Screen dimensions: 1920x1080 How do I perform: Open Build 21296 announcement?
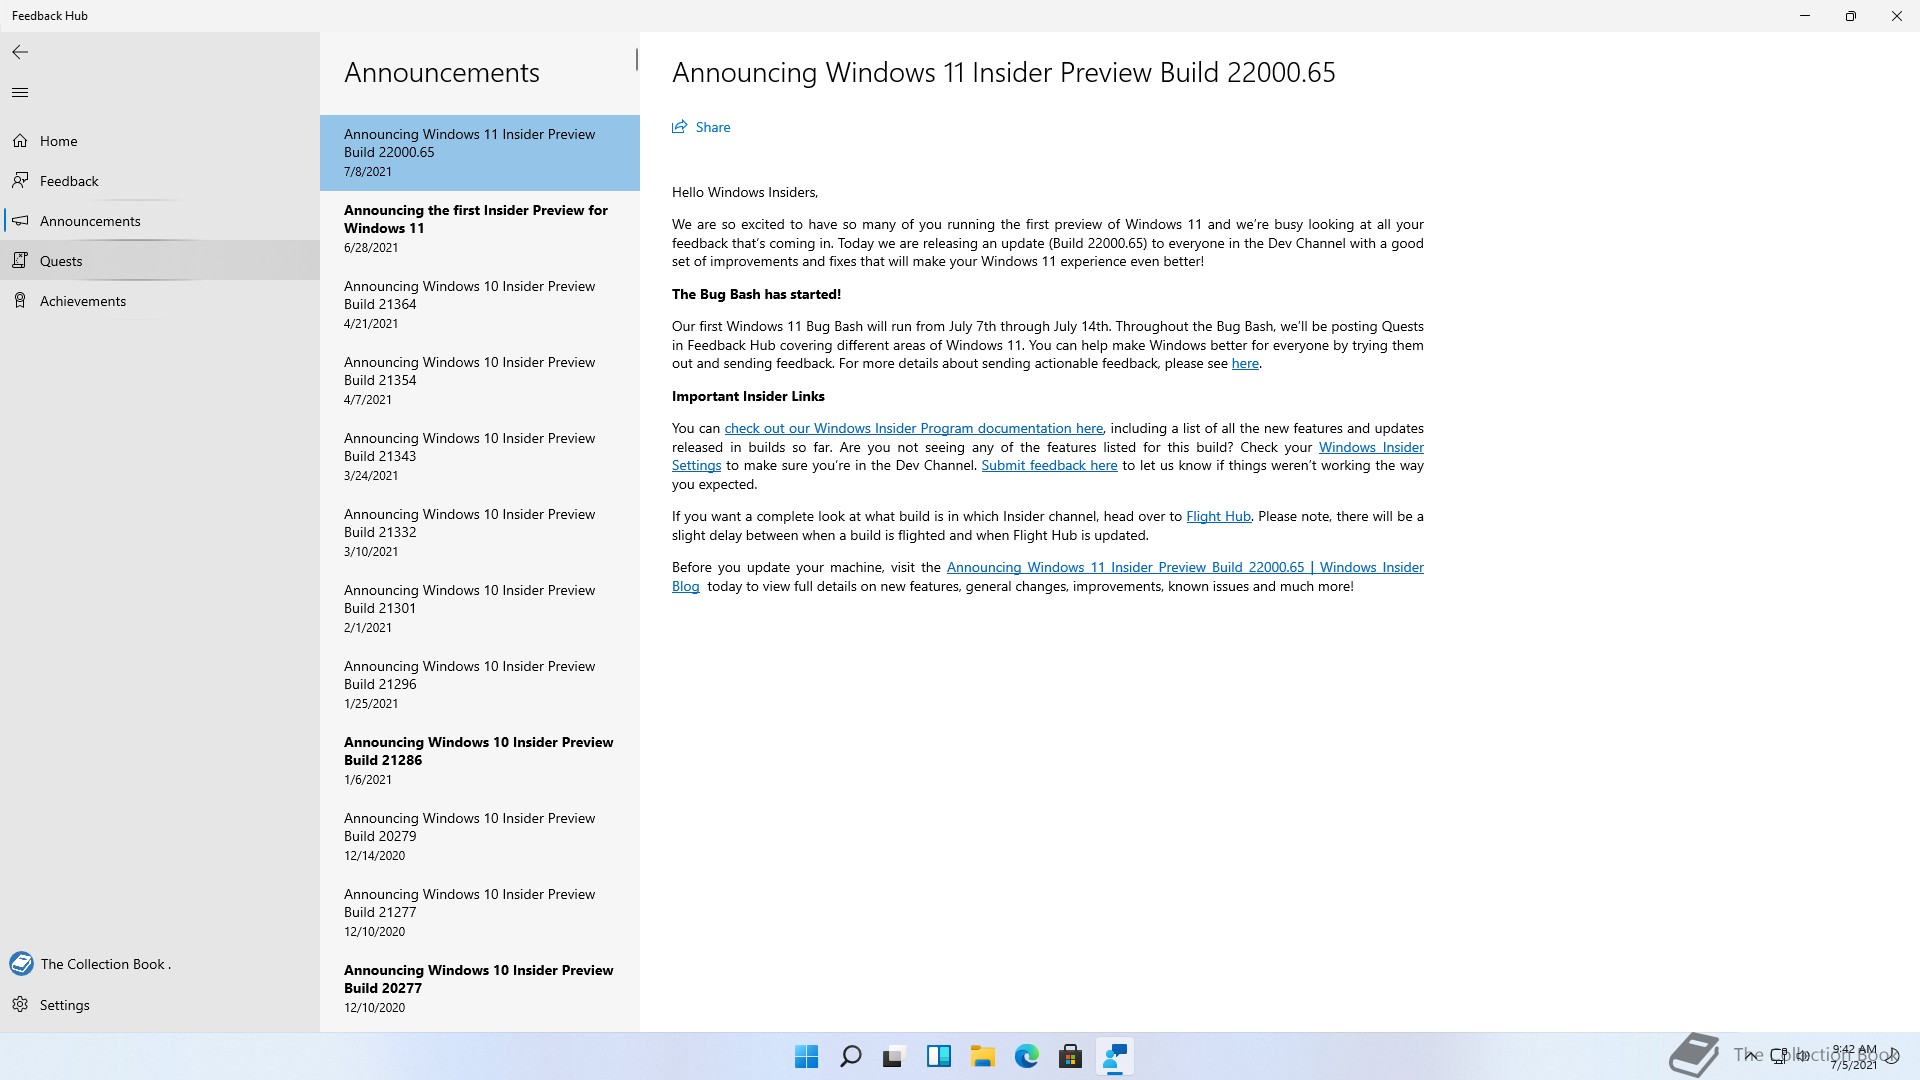point(480,685)
